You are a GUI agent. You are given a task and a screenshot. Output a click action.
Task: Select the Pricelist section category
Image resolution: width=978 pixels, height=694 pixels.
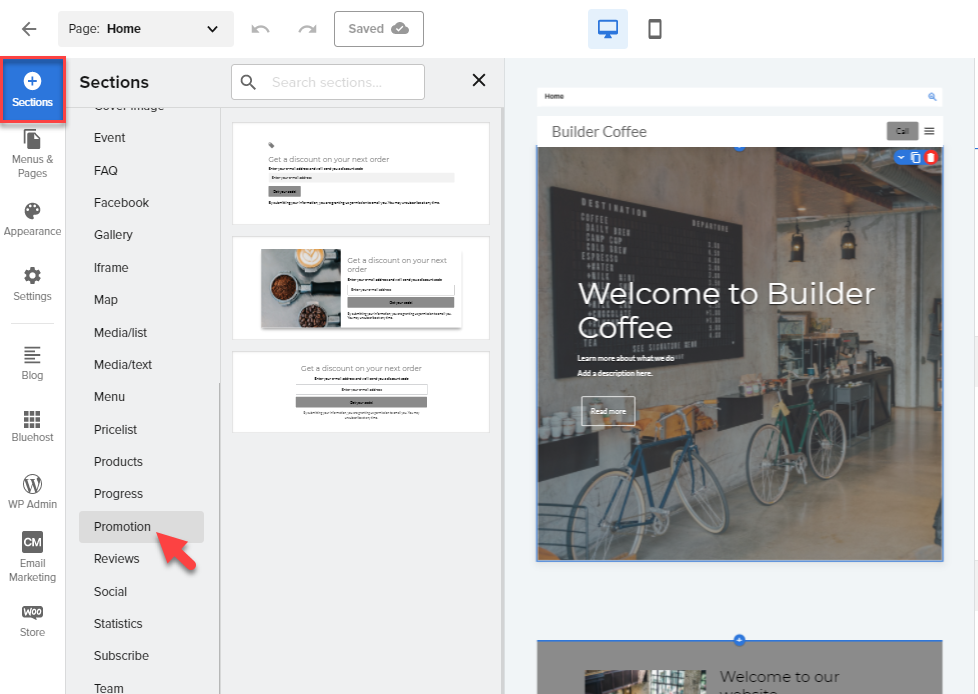point(115,430)
